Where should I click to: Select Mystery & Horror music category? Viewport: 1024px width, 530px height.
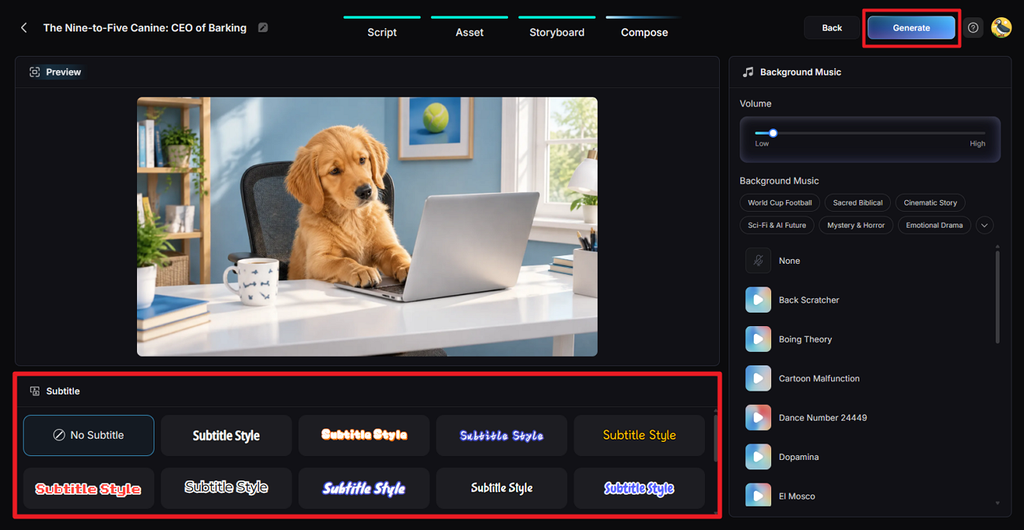[x=856, y=225]
